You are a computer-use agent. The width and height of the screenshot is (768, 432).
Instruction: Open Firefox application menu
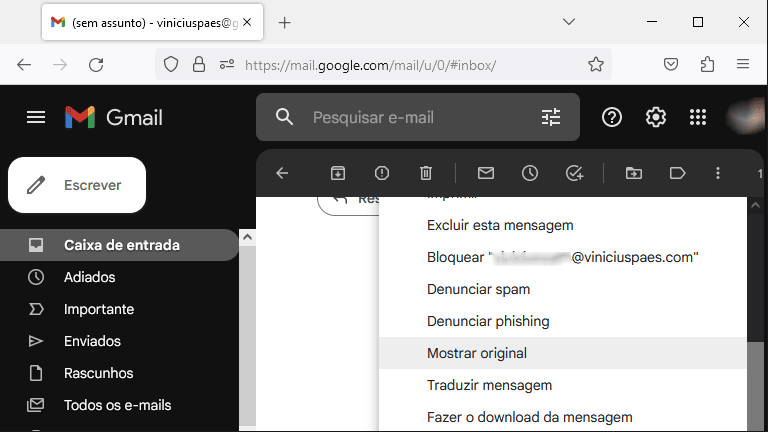click(743, 64)
